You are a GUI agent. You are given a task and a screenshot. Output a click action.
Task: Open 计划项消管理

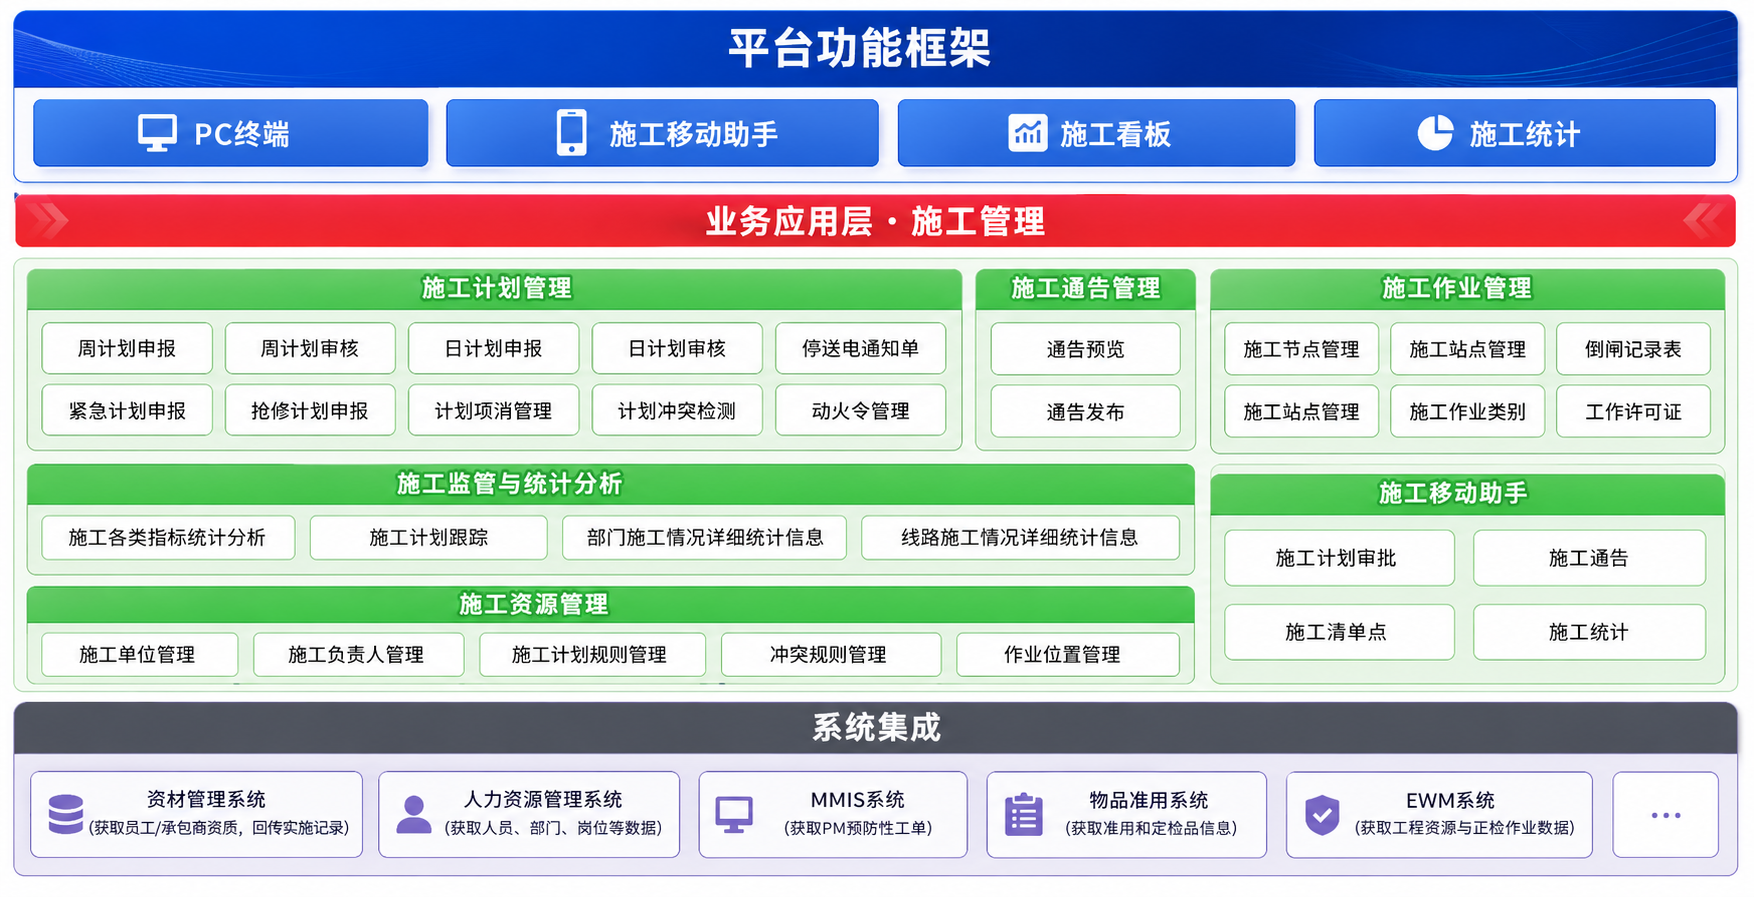pos(493,410)
